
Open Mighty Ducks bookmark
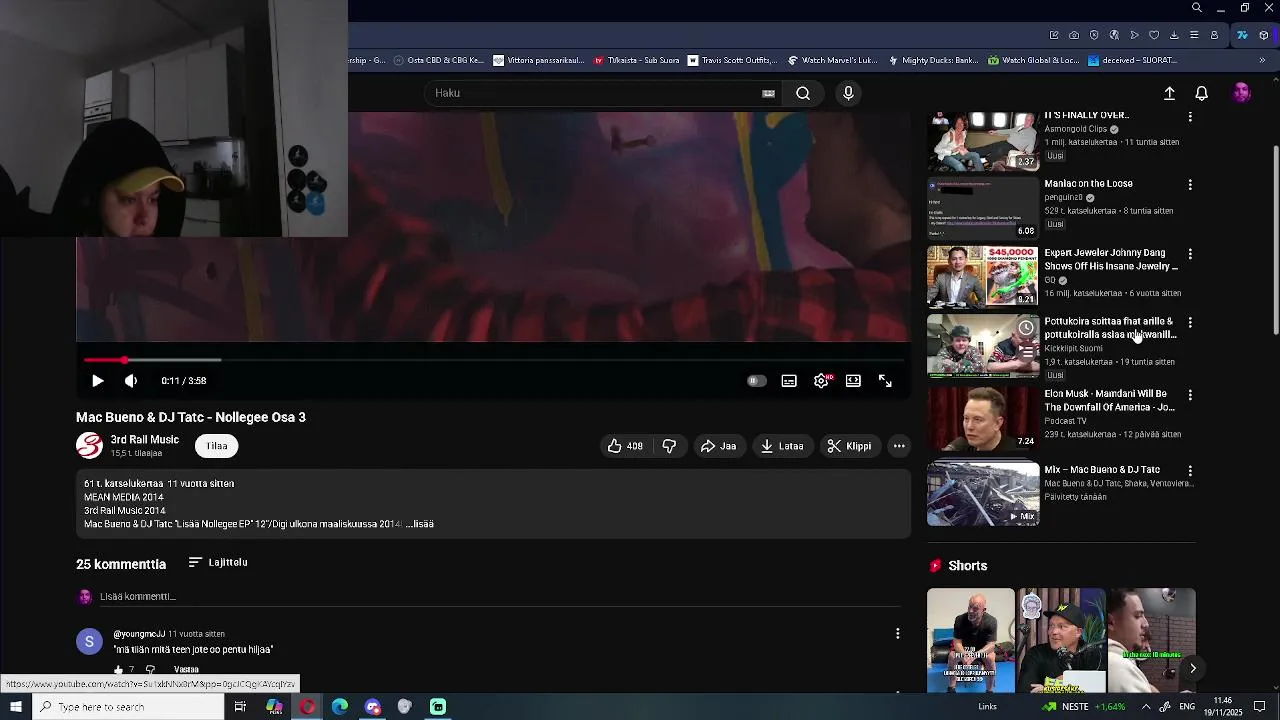(x=933, y=60)
